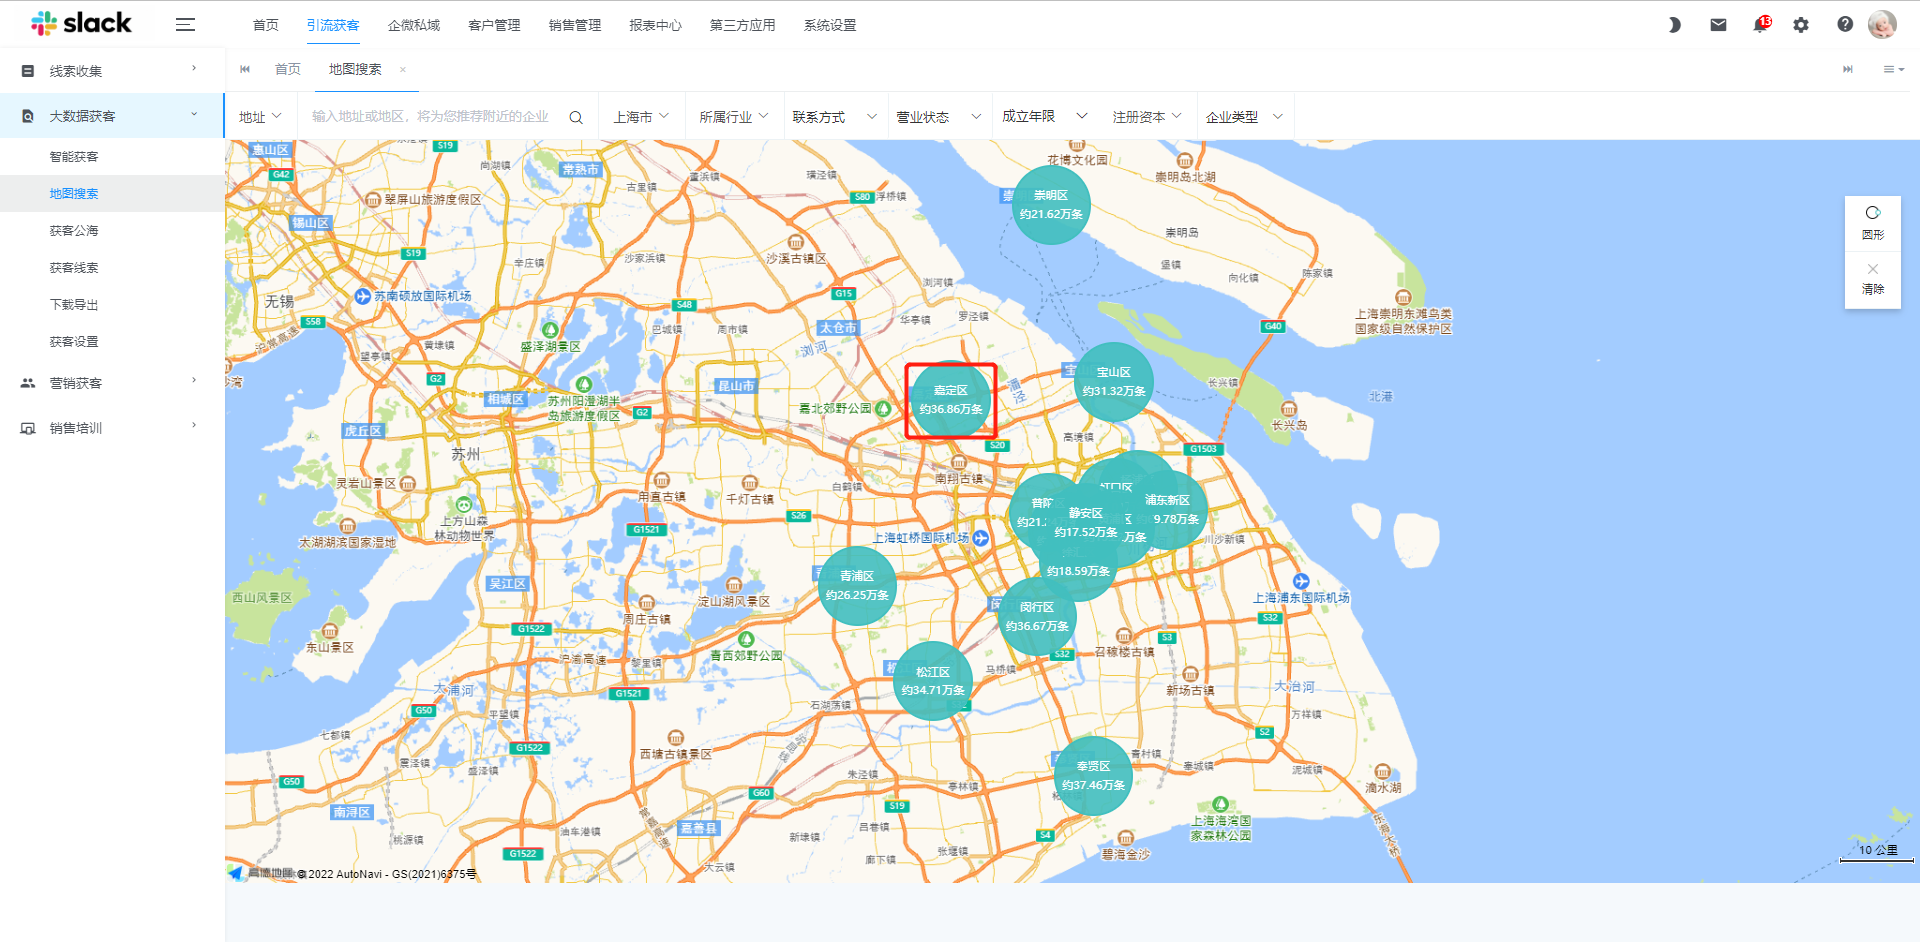The width and height of the screenshot is (1920, 942).
Task: Open 销售管理 top menu
Action: click(575, 25)
